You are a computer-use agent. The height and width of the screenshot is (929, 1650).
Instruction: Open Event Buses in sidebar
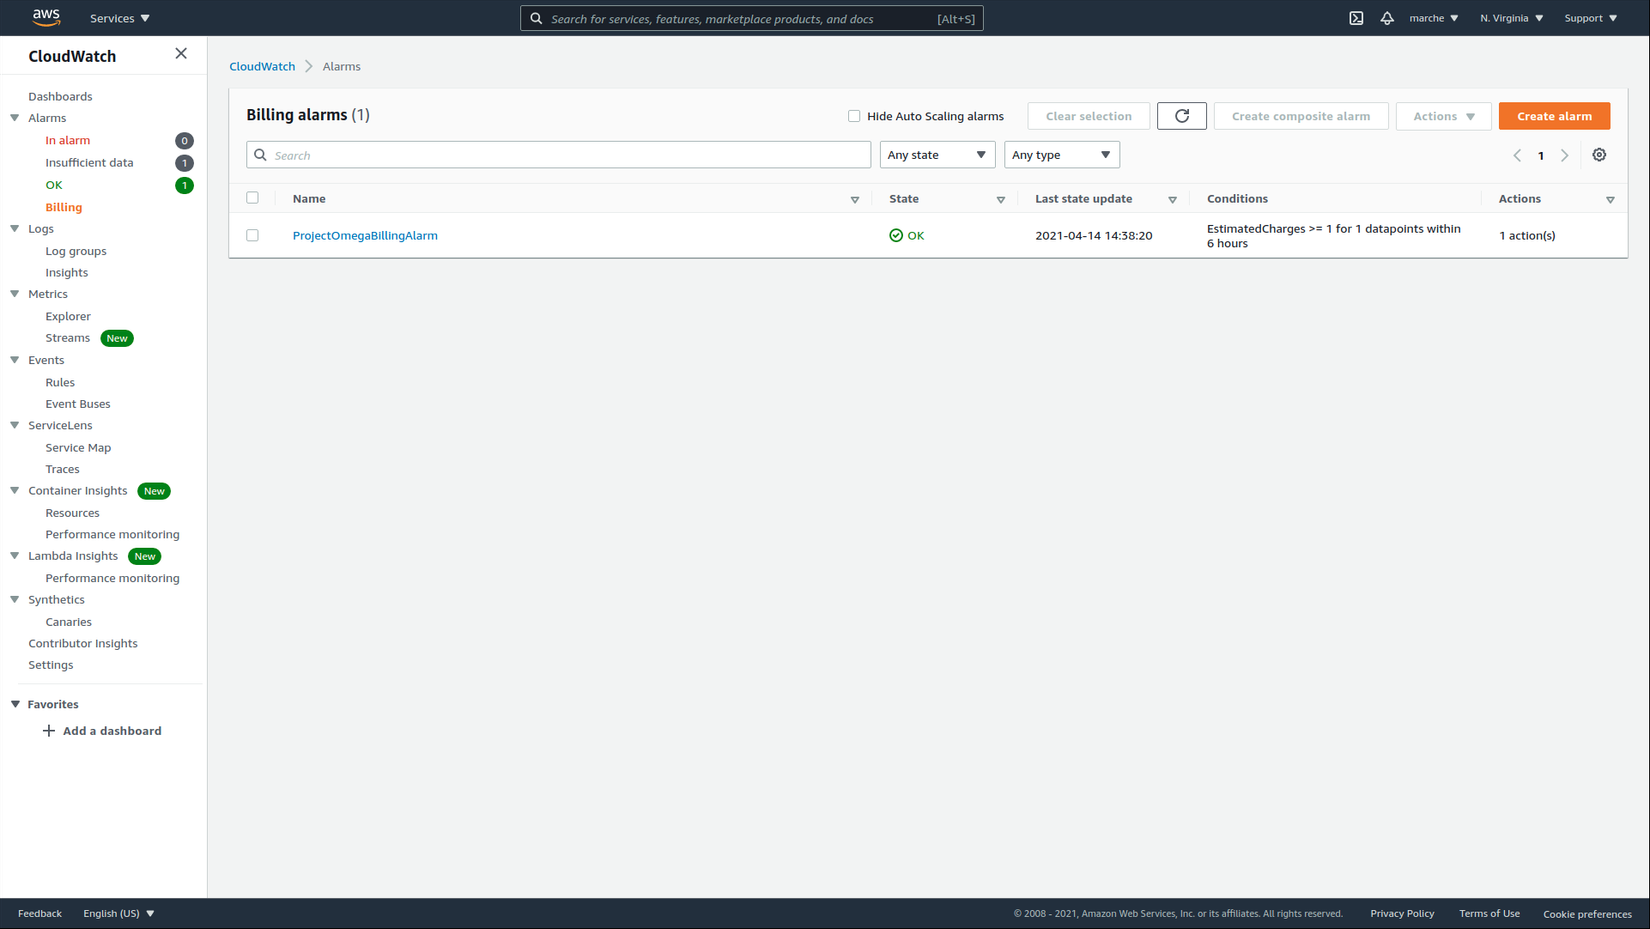[x=78, y=404]
